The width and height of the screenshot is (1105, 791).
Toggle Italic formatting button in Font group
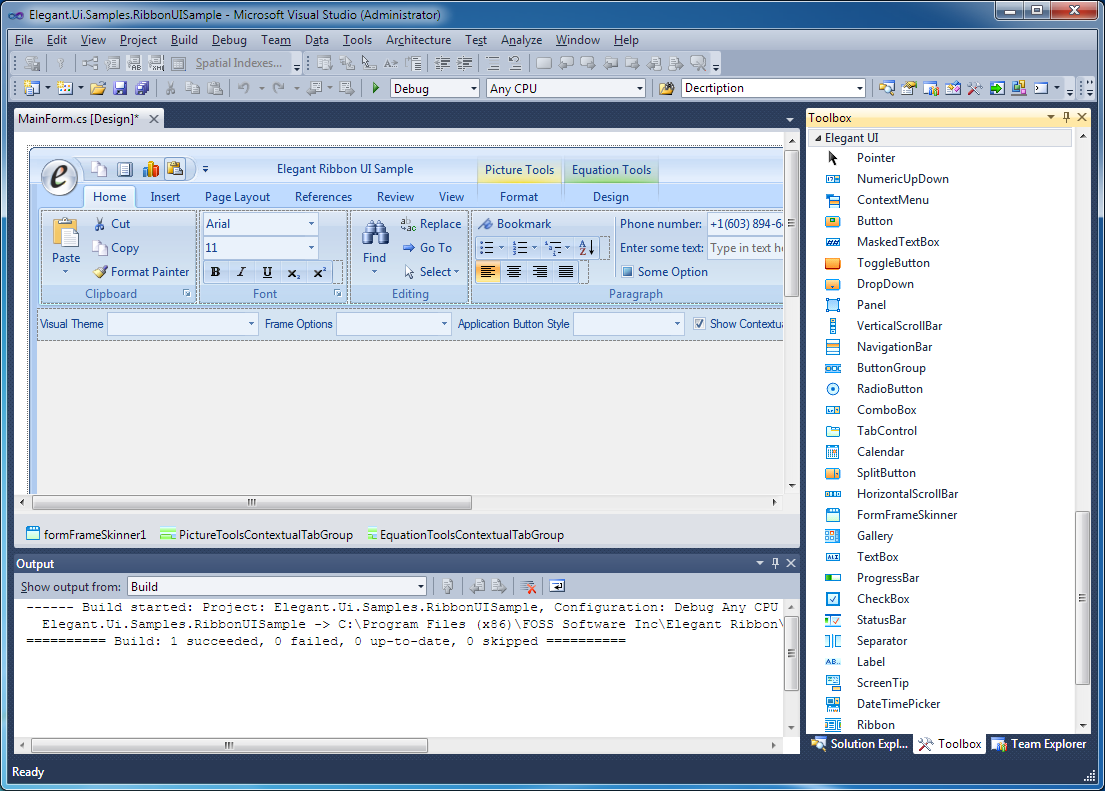pyautogui.click(x=241, y=272)
